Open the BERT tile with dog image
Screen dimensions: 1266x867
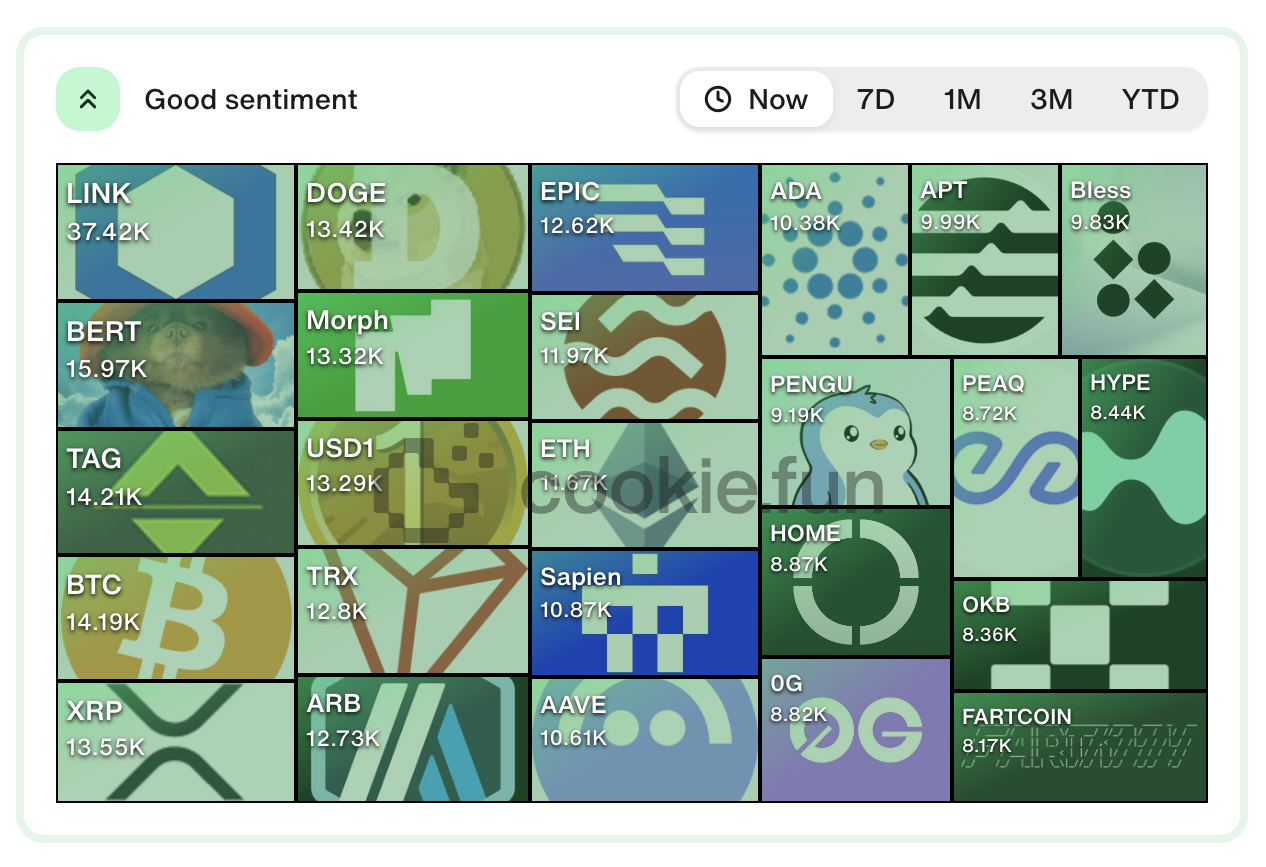coord(176,365)
